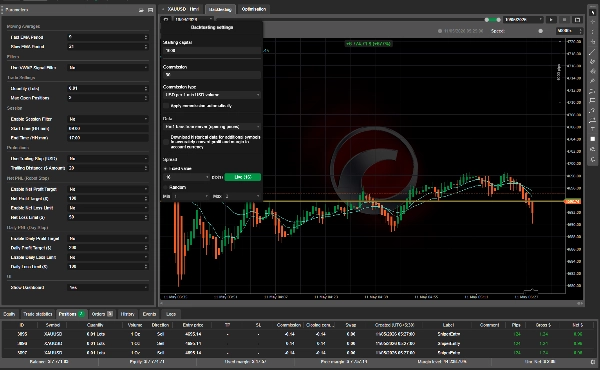
Task: Toggle the visual mode option left of Speed
Action: click(440, 31)
